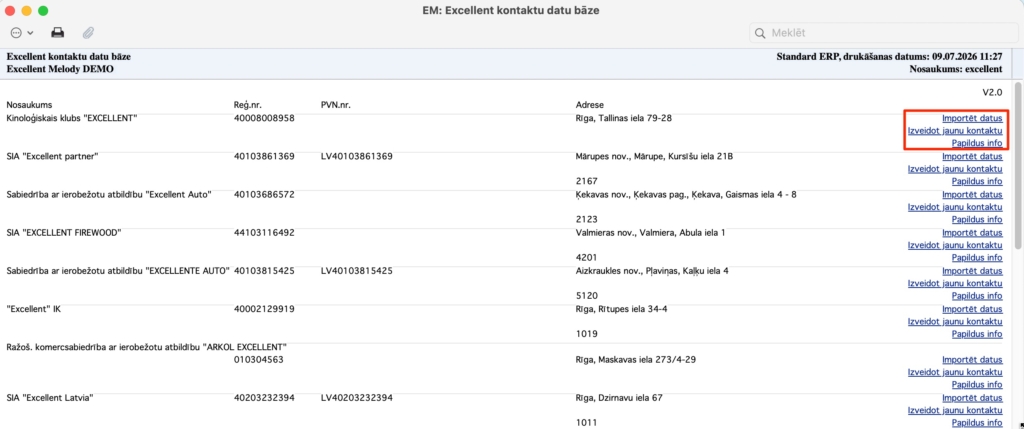Image resolution: width=1024 pixels, height=429 pixels.
Task: Click address Valmiera, Abula iela 1
Action: coord(650,232)
